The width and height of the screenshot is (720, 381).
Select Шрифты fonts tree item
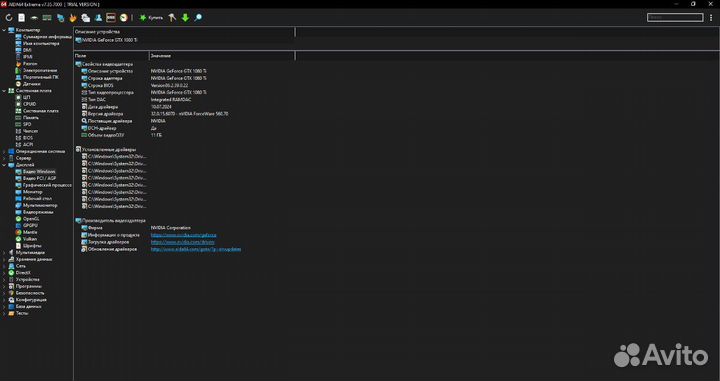point(28,246)
